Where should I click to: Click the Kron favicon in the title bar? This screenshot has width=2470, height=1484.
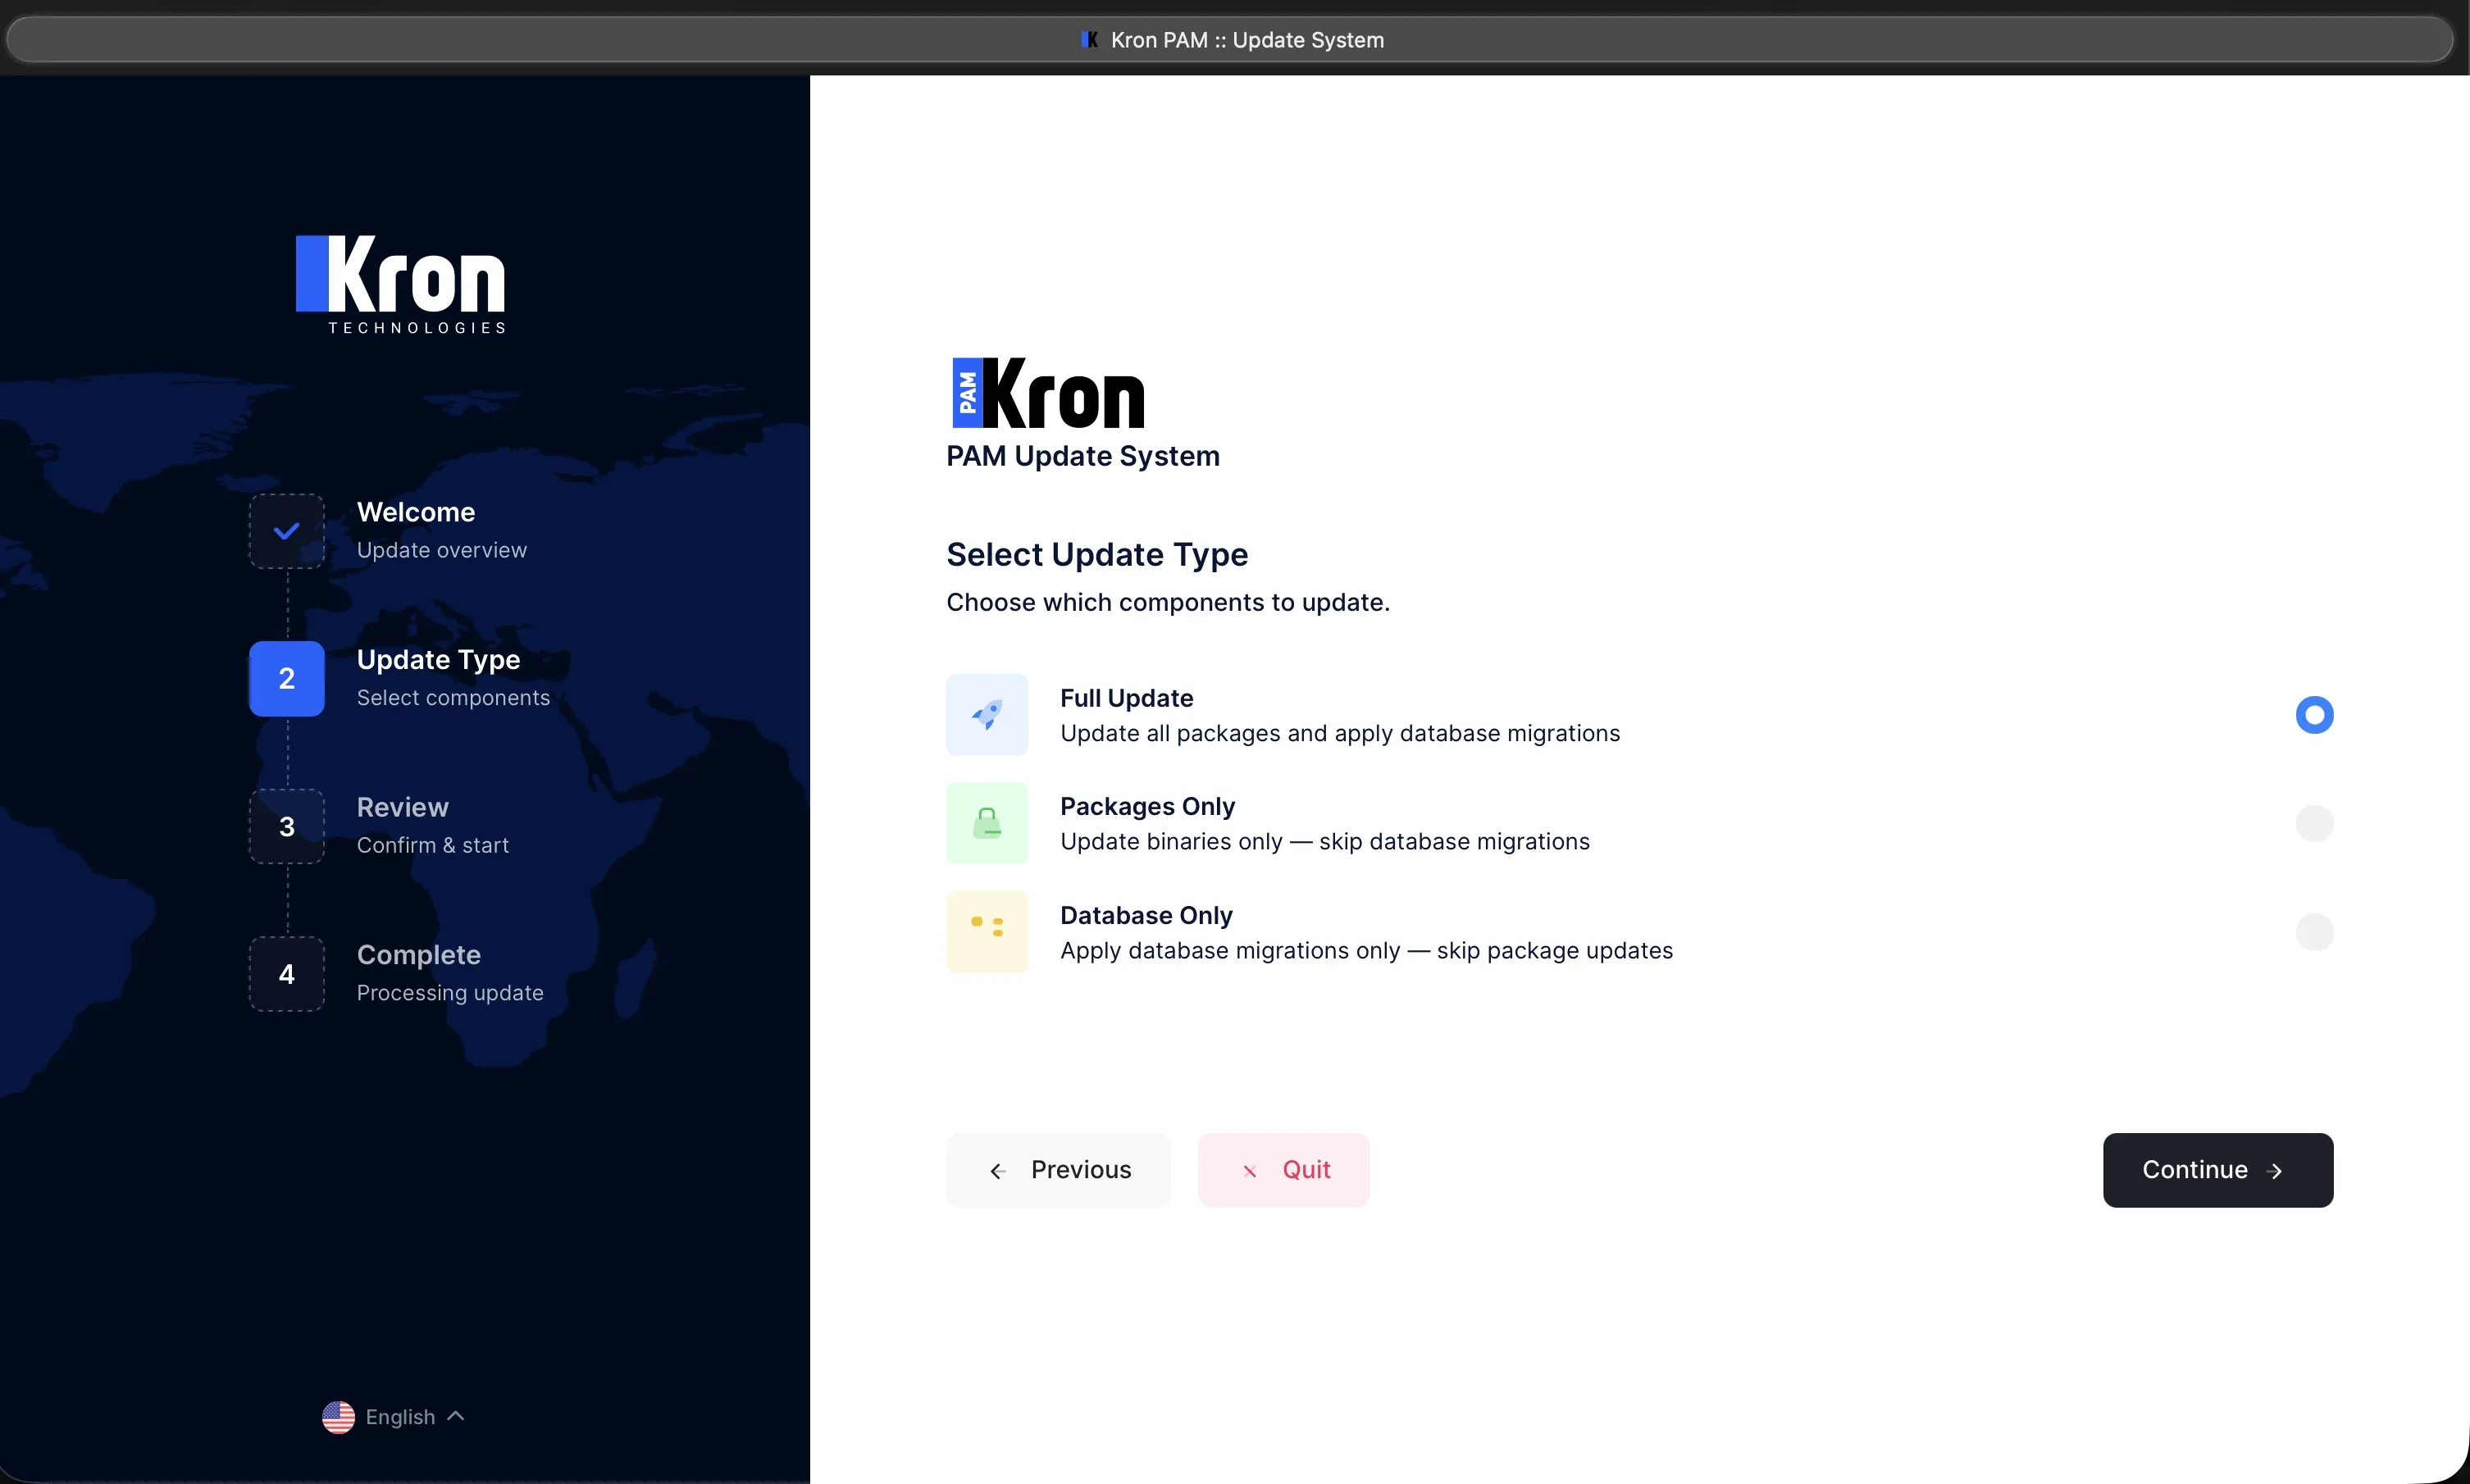click(x=1090, y=40)
